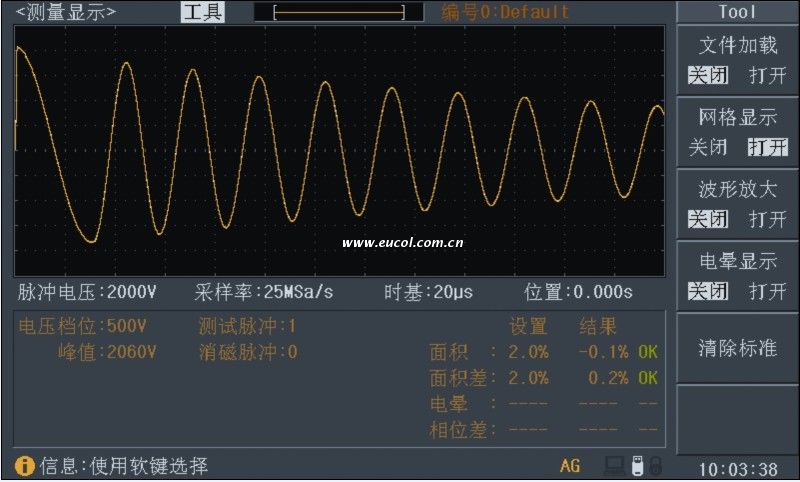Click the 网格显示 soft key label
The width and height of the screenshot is (800, 482).
point(738,117)
